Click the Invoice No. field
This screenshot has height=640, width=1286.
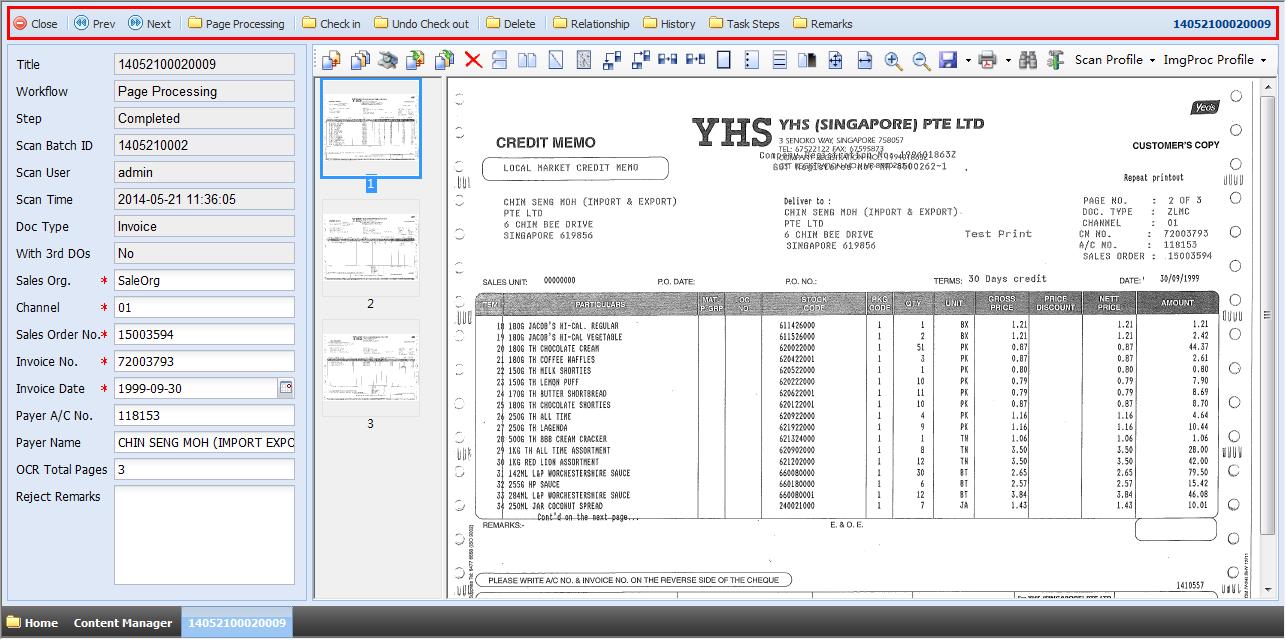[204, 361]
